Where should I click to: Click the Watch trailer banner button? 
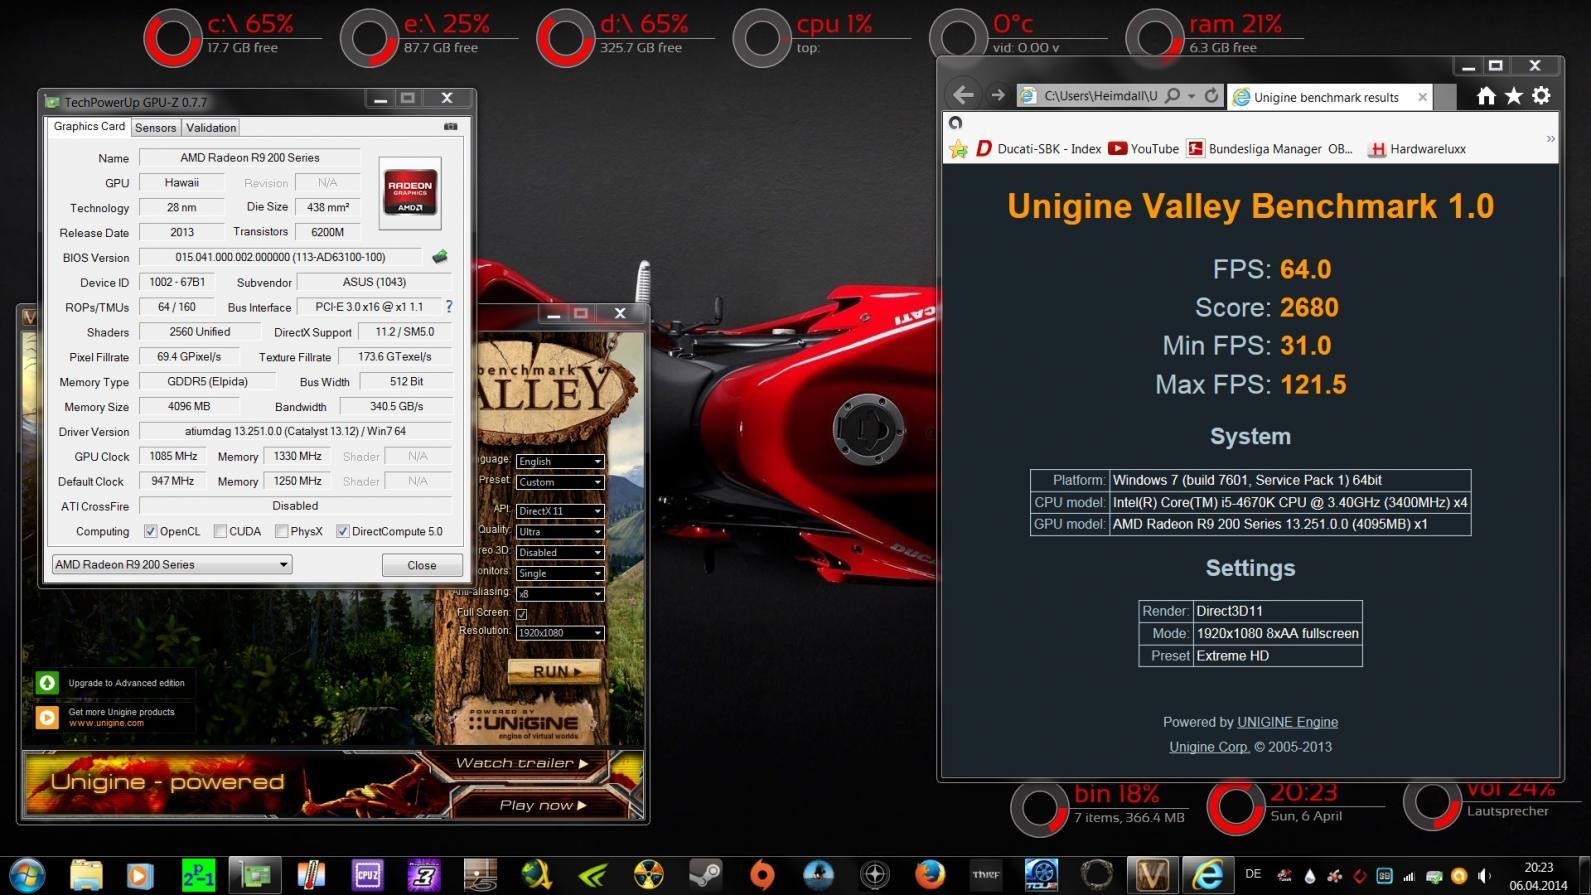pyautogui.click(x=521, y=763)
